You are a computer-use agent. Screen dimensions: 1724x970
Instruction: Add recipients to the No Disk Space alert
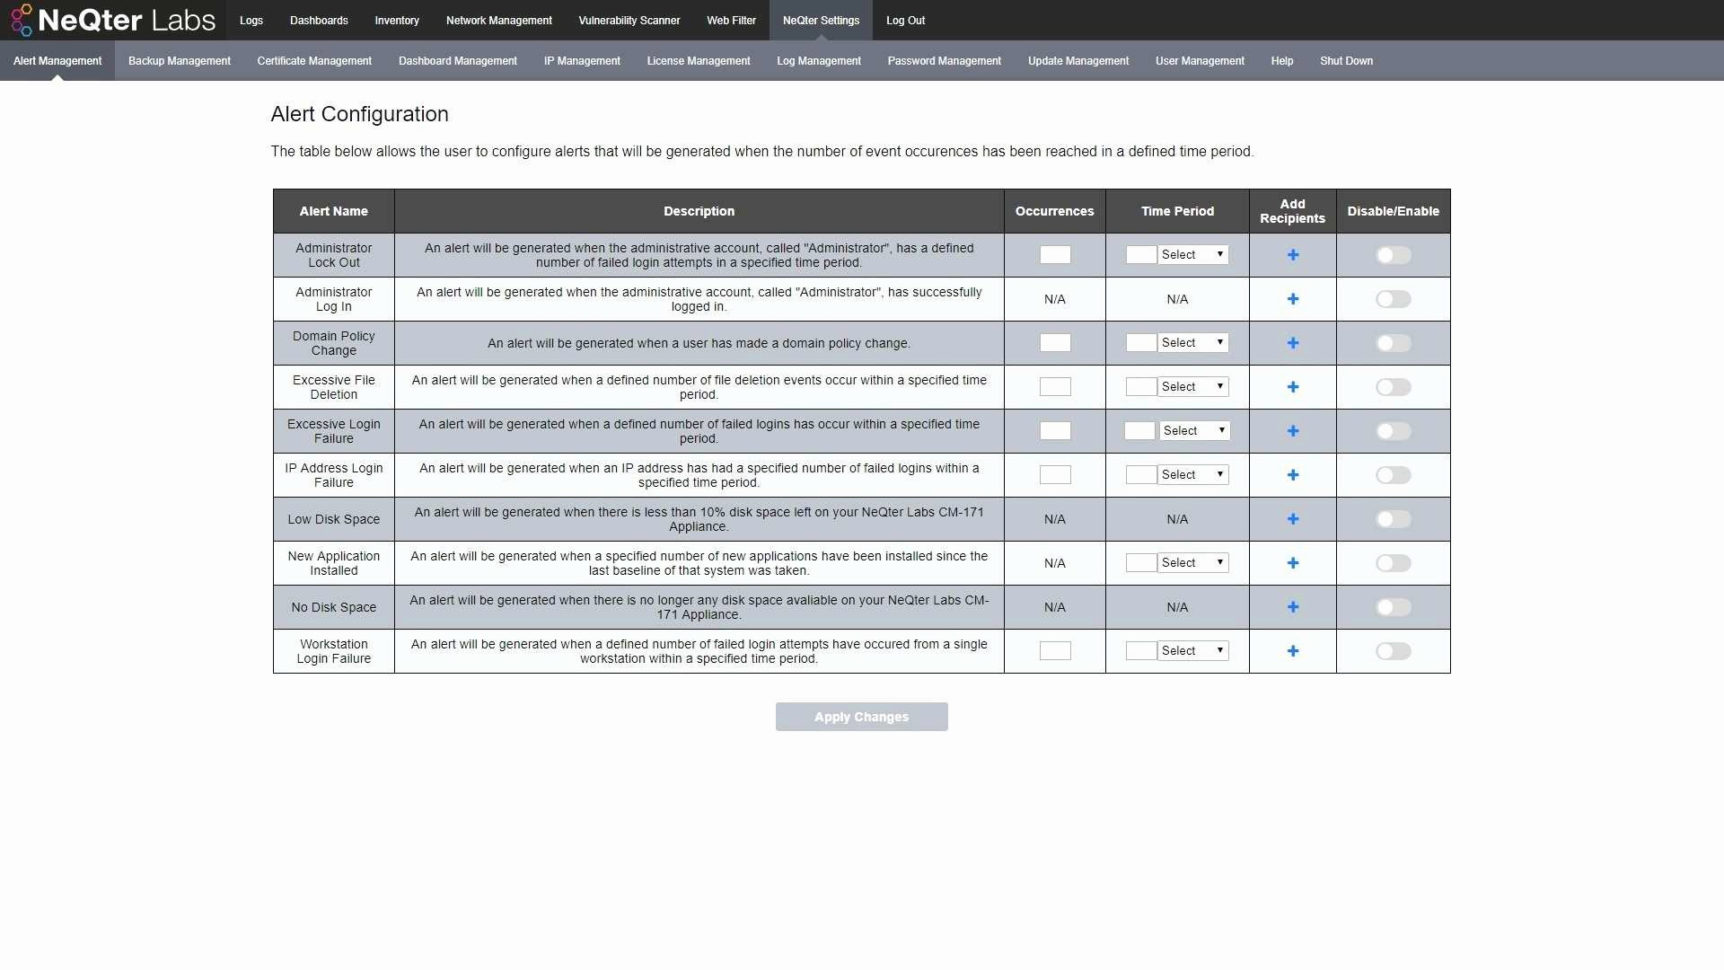[1292, 606]
